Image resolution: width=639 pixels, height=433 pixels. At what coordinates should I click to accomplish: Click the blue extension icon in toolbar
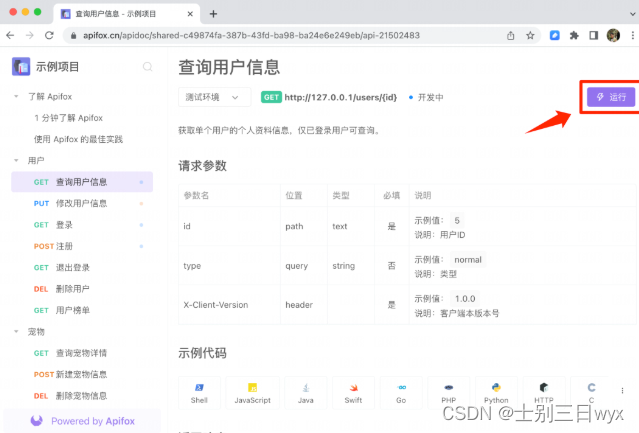[x=555, y=35]
